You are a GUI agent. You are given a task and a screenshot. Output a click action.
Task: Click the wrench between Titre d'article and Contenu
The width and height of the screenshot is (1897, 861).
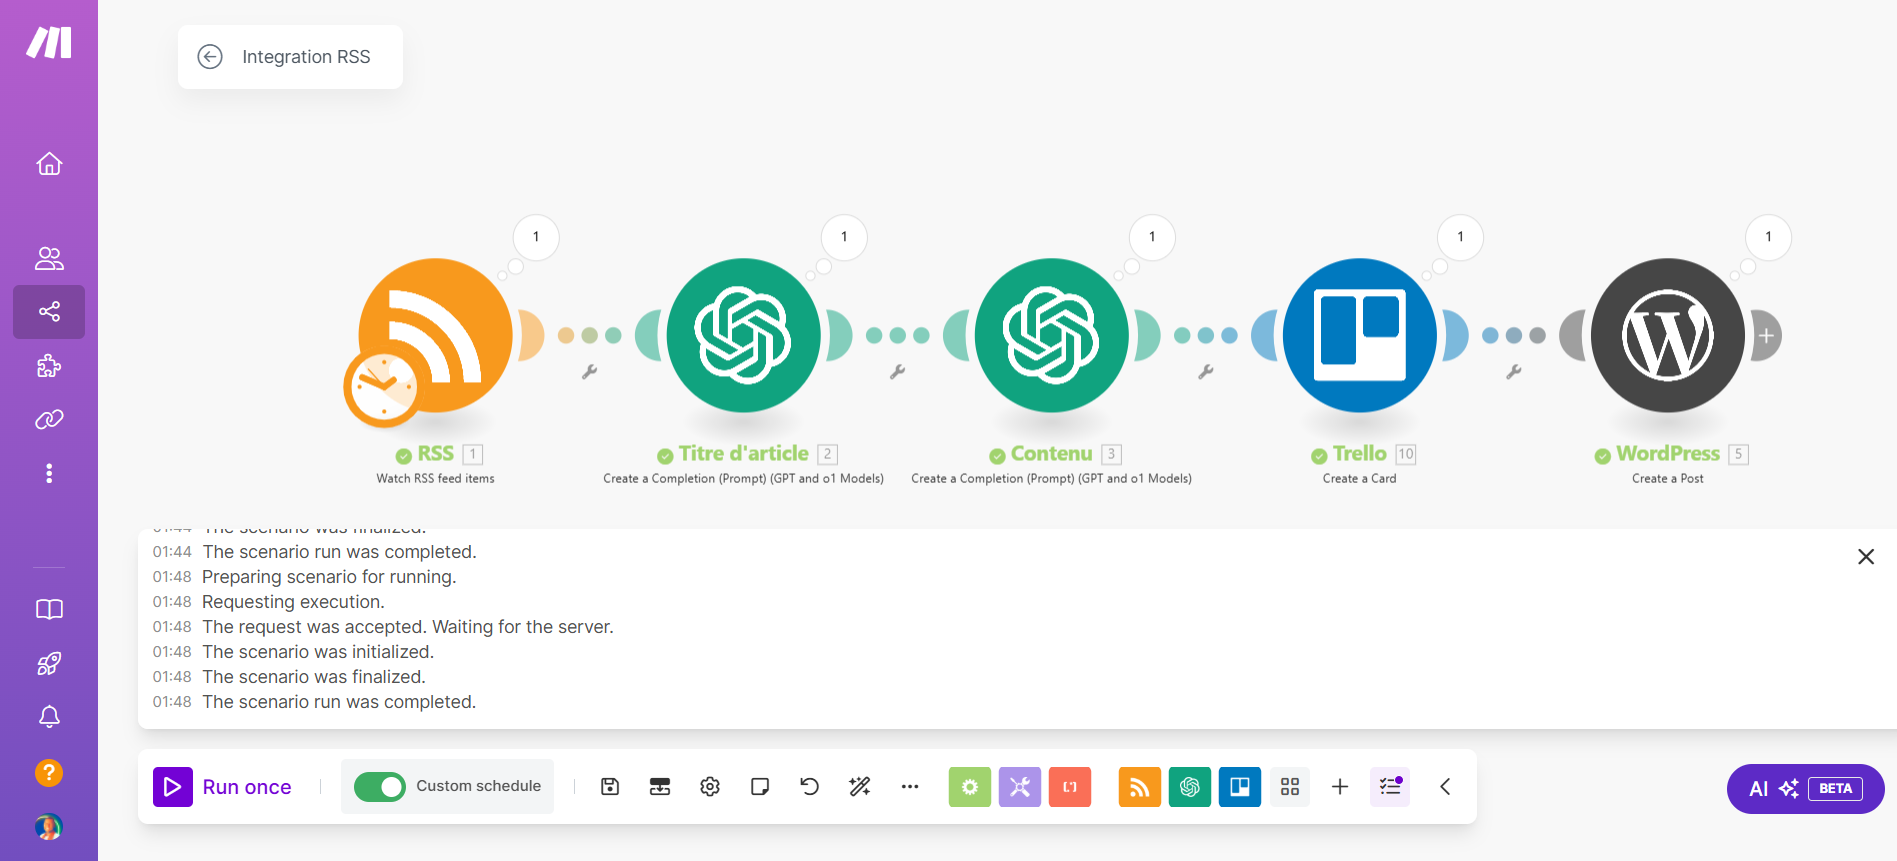898,372
